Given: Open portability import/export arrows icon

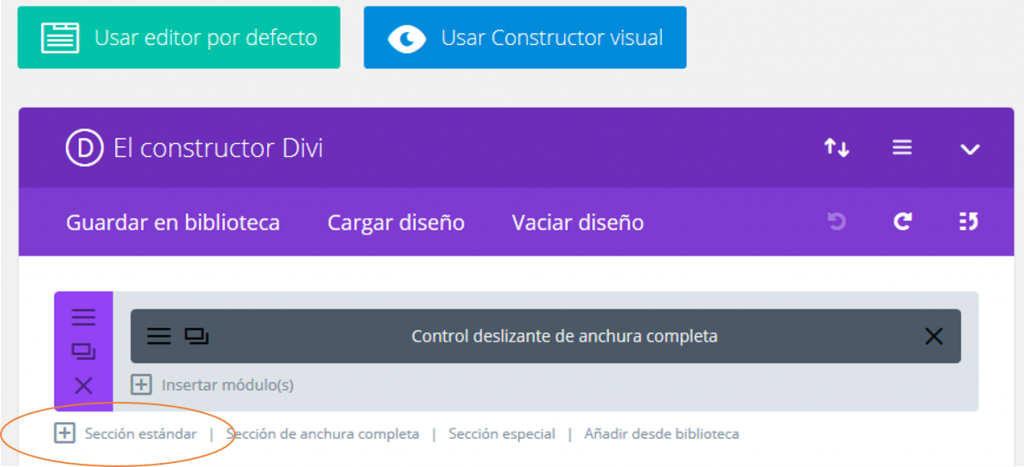Looking at the screenshot, I should (x=836, y=148).
